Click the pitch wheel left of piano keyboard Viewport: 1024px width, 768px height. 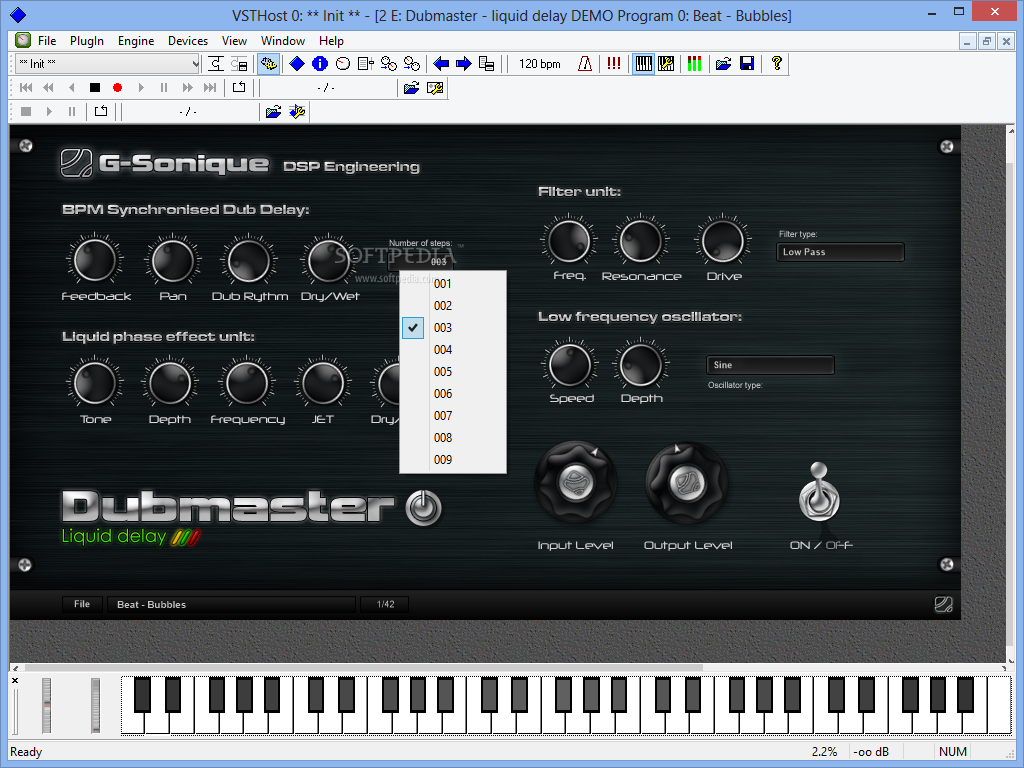pos(46,705)
